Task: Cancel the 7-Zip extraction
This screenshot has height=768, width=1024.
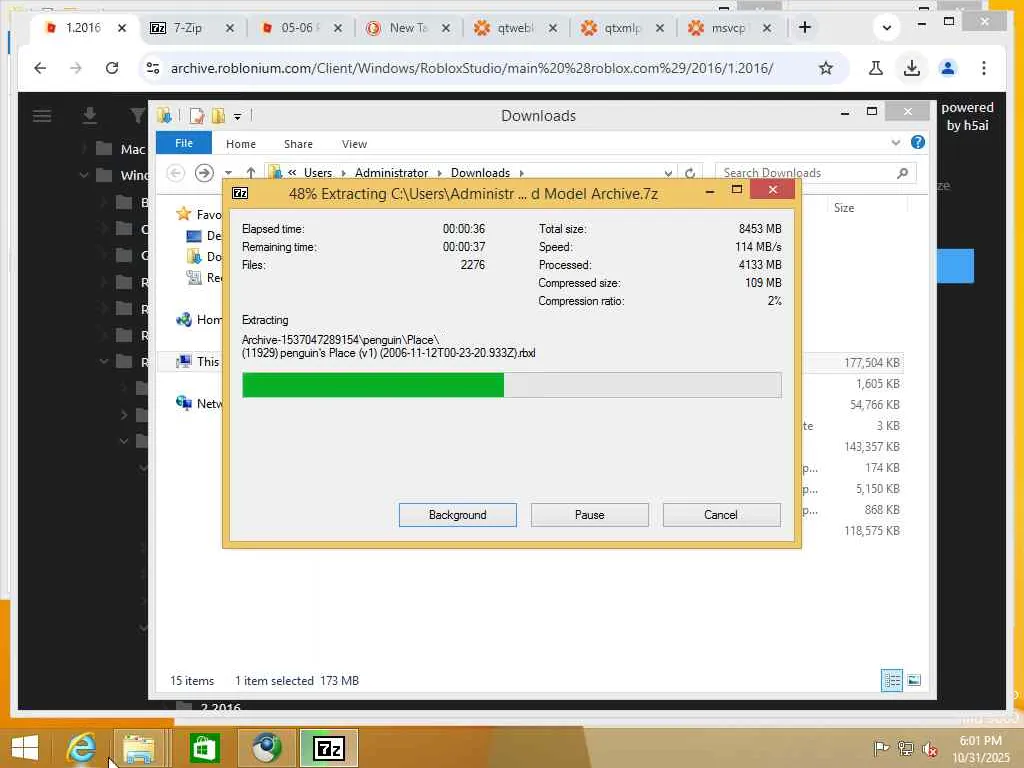Action: (x=721, y=515)
